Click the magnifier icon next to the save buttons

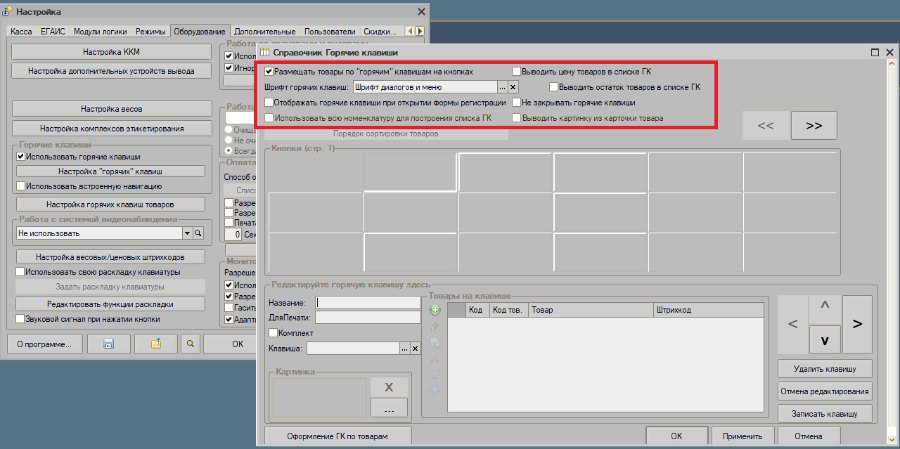[190, 344]
